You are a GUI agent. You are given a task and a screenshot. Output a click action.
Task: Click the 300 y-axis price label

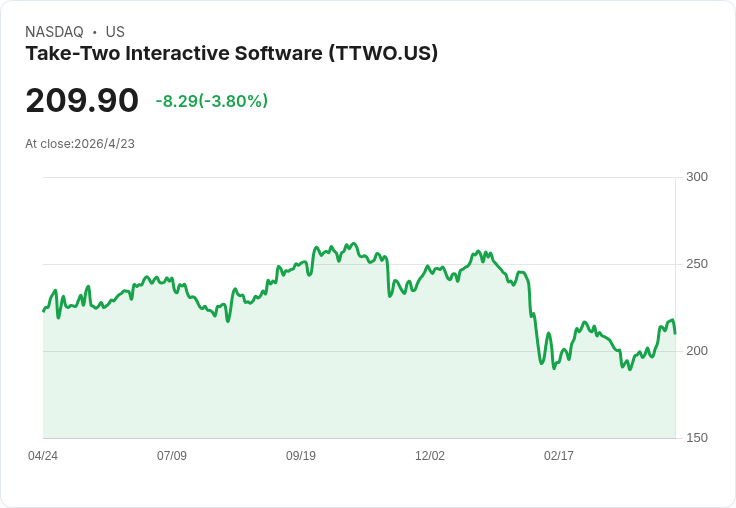(697, 177)
